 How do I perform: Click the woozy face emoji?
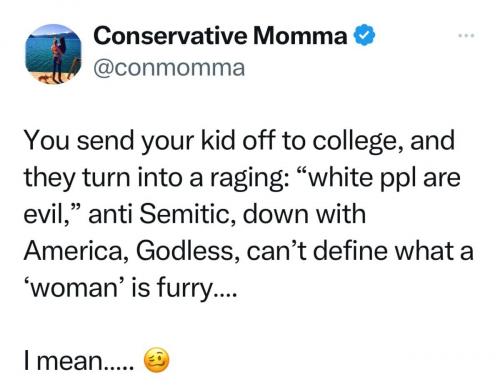156,360
